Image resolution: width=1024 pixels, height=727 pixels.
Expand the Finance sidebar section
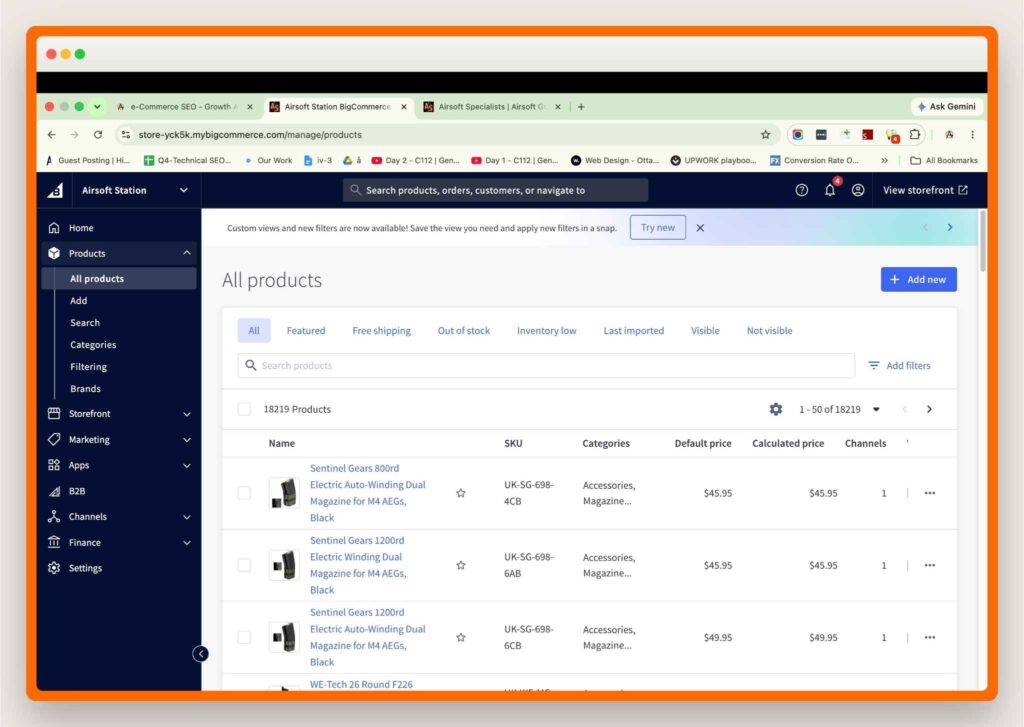[x=187, y=543]
